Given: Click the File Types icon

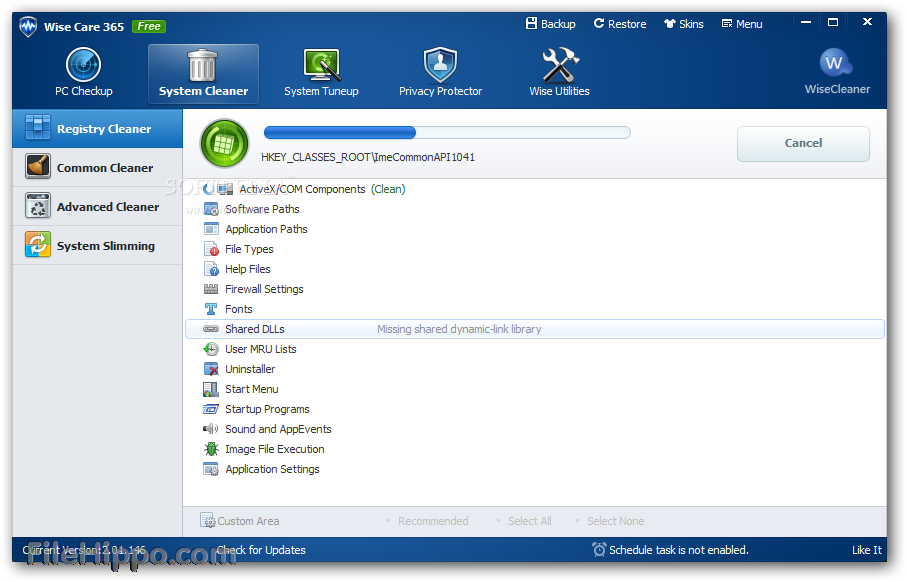Looking at the screenshot, I should point(211,249).
